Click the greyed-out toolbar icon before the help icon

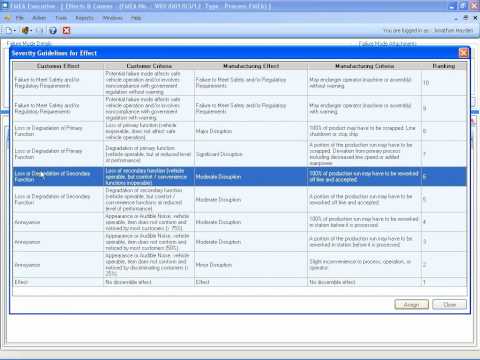pos(40,30)
